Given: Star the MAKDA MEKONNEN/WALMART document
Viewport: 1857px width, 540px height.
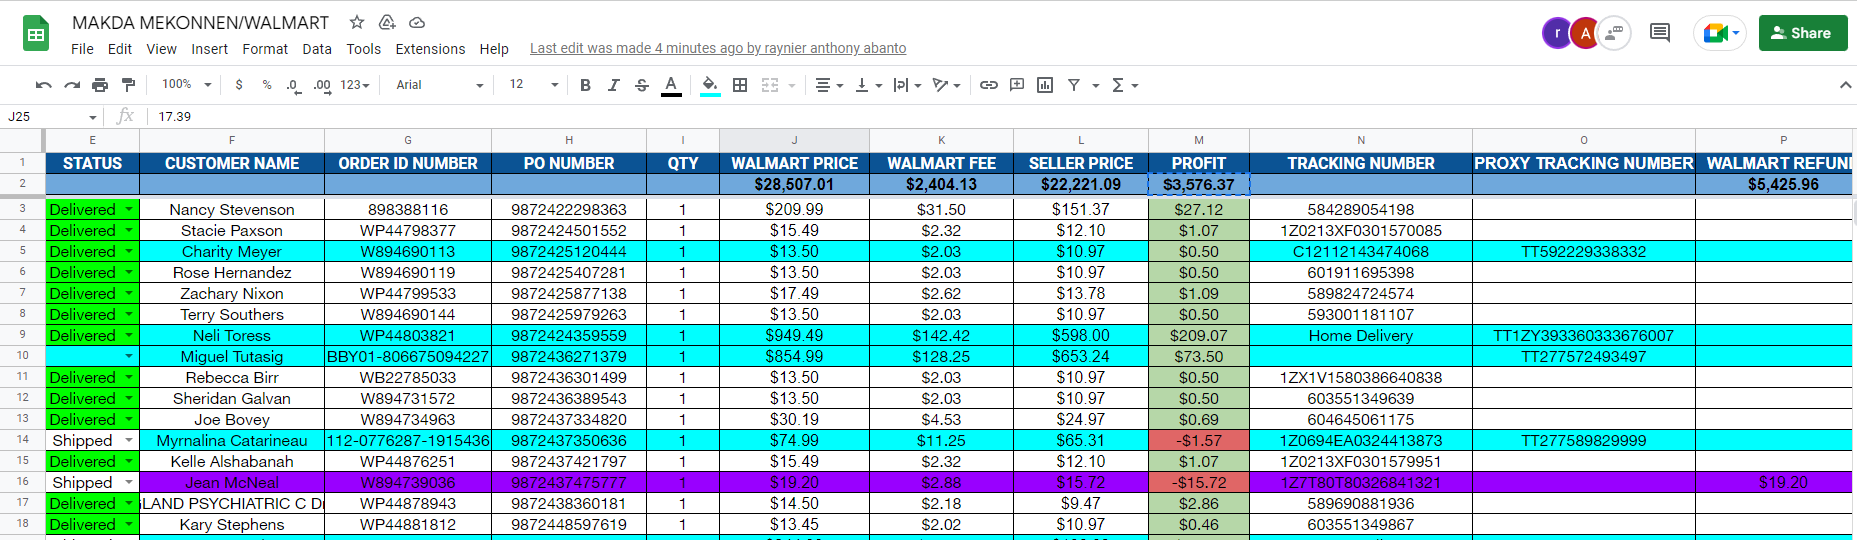Looking at the screenshot, I should click(x=357, y=22).
